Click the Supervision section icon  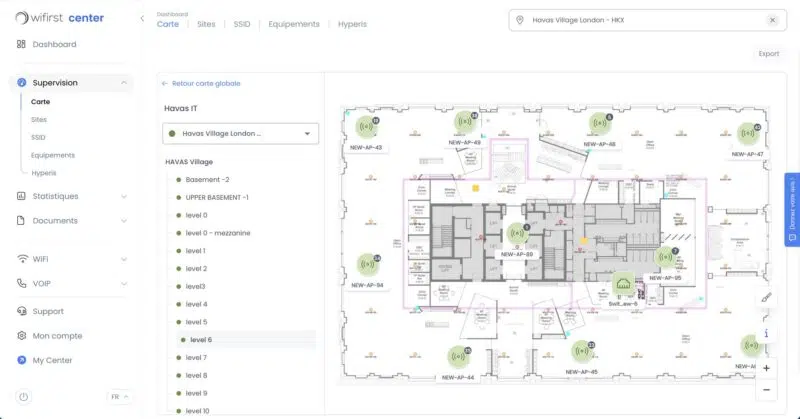pos(21,83)
